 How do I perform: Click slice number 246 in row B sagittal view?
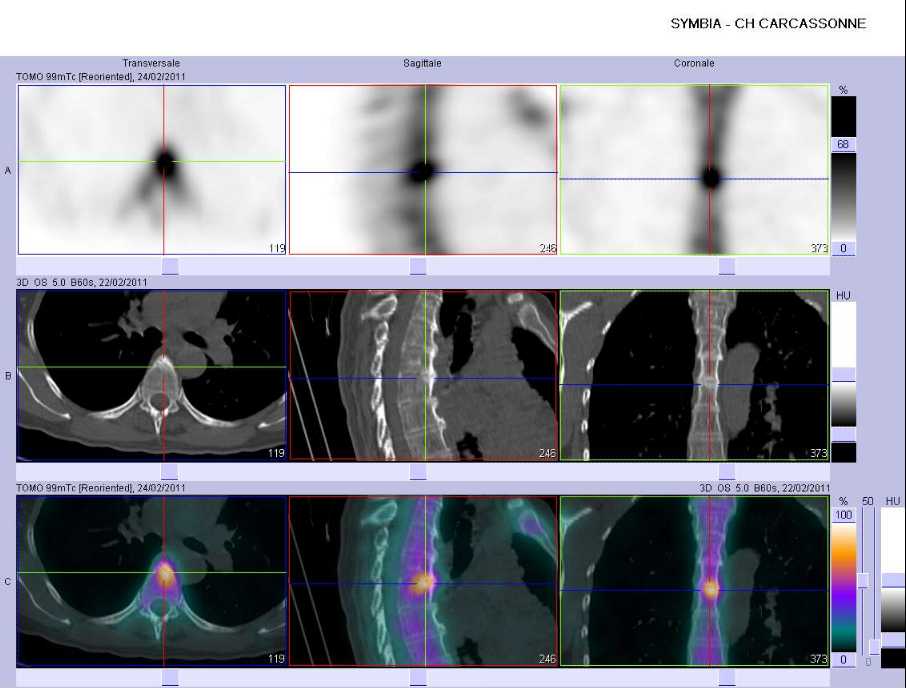click(547, 453)
